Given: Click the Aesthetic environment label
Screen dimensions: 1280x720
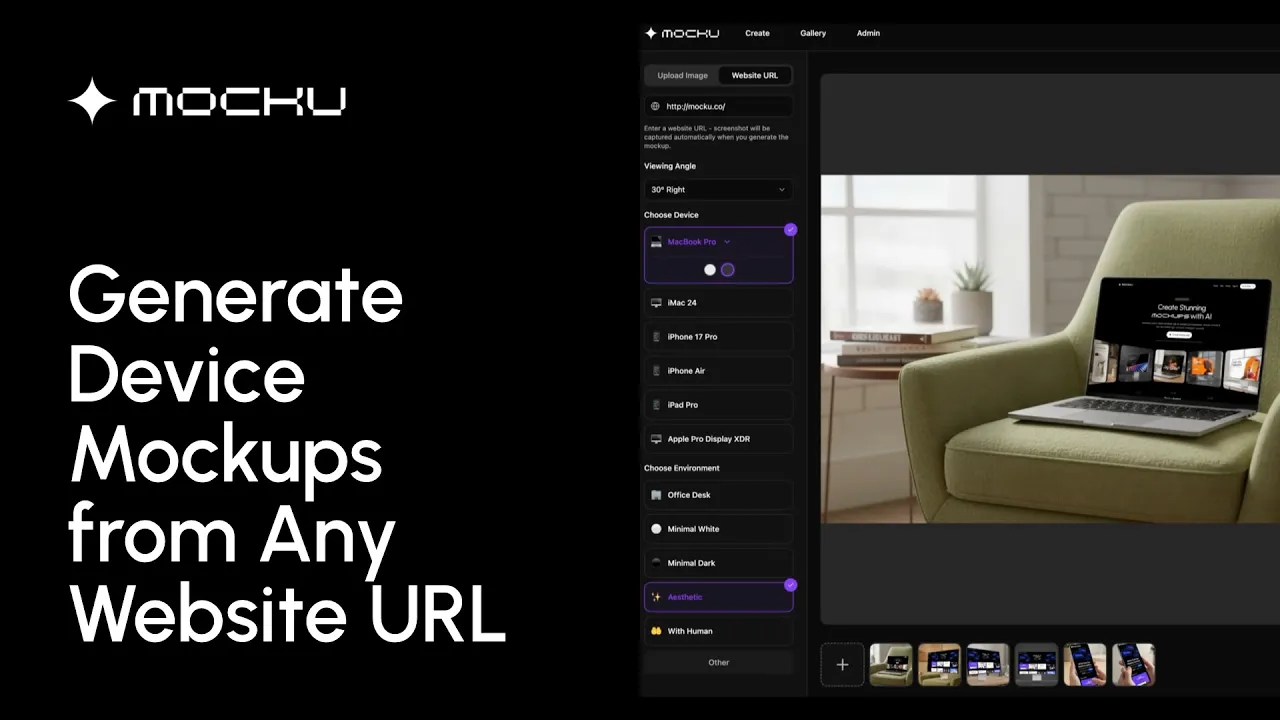Looking at the screenshot, I should click(x=685, y=597).
